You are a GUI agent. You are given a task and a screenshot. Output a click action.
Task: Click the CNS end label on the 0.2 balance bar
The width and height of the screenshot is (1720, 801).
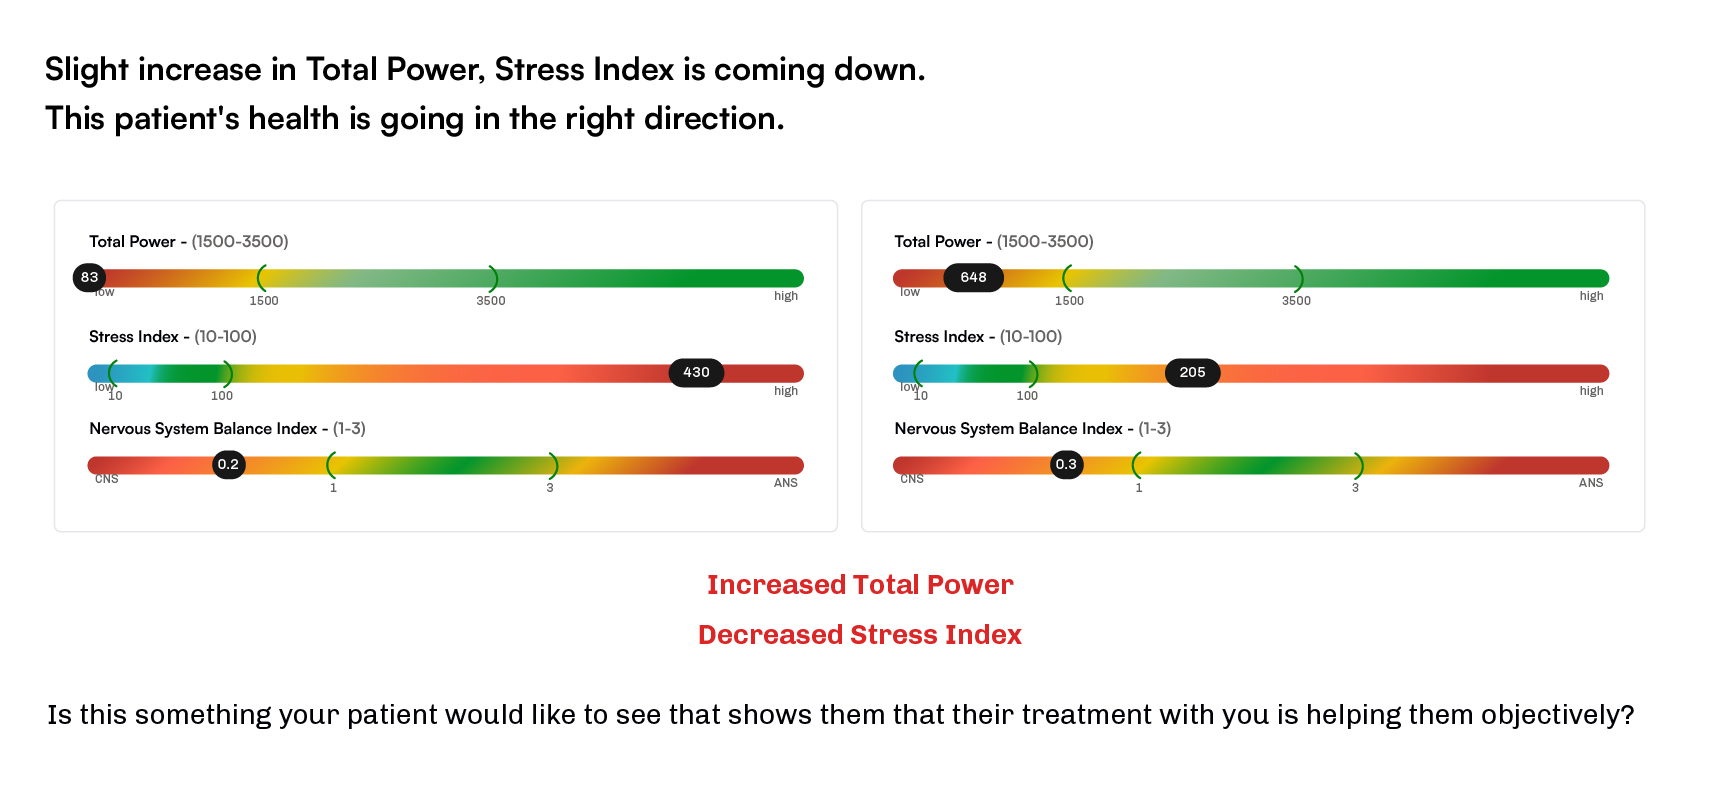point(107,479)
